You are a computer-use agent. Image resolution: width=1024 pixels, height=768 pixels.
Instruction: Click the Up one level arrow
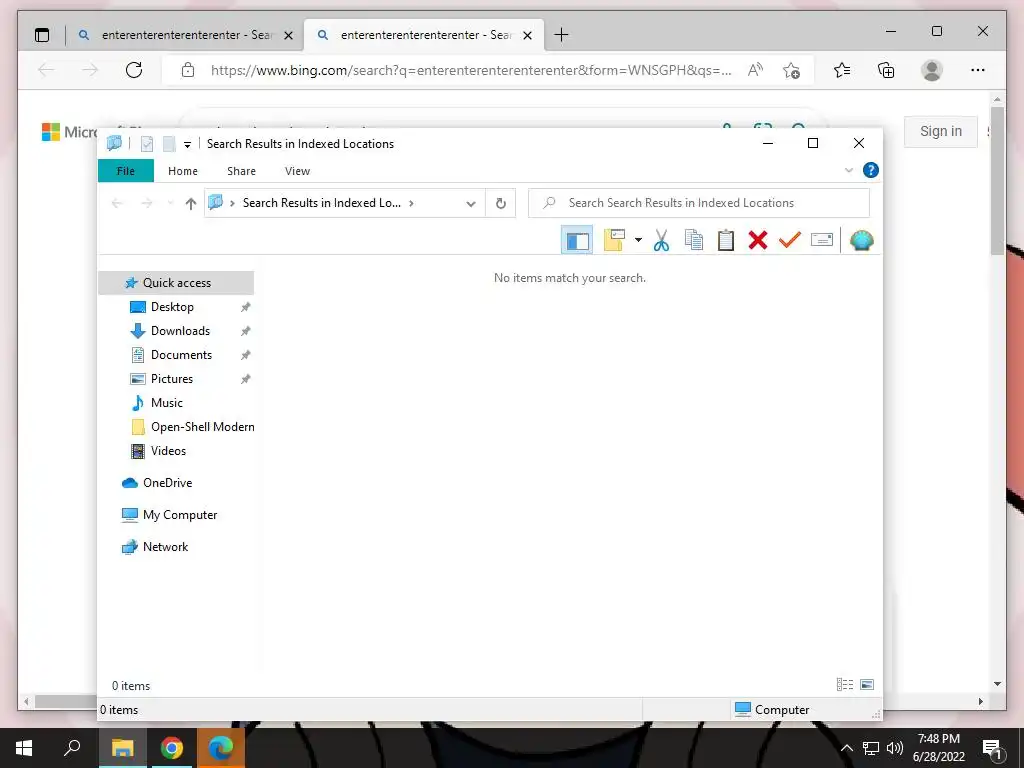point(191,204)
